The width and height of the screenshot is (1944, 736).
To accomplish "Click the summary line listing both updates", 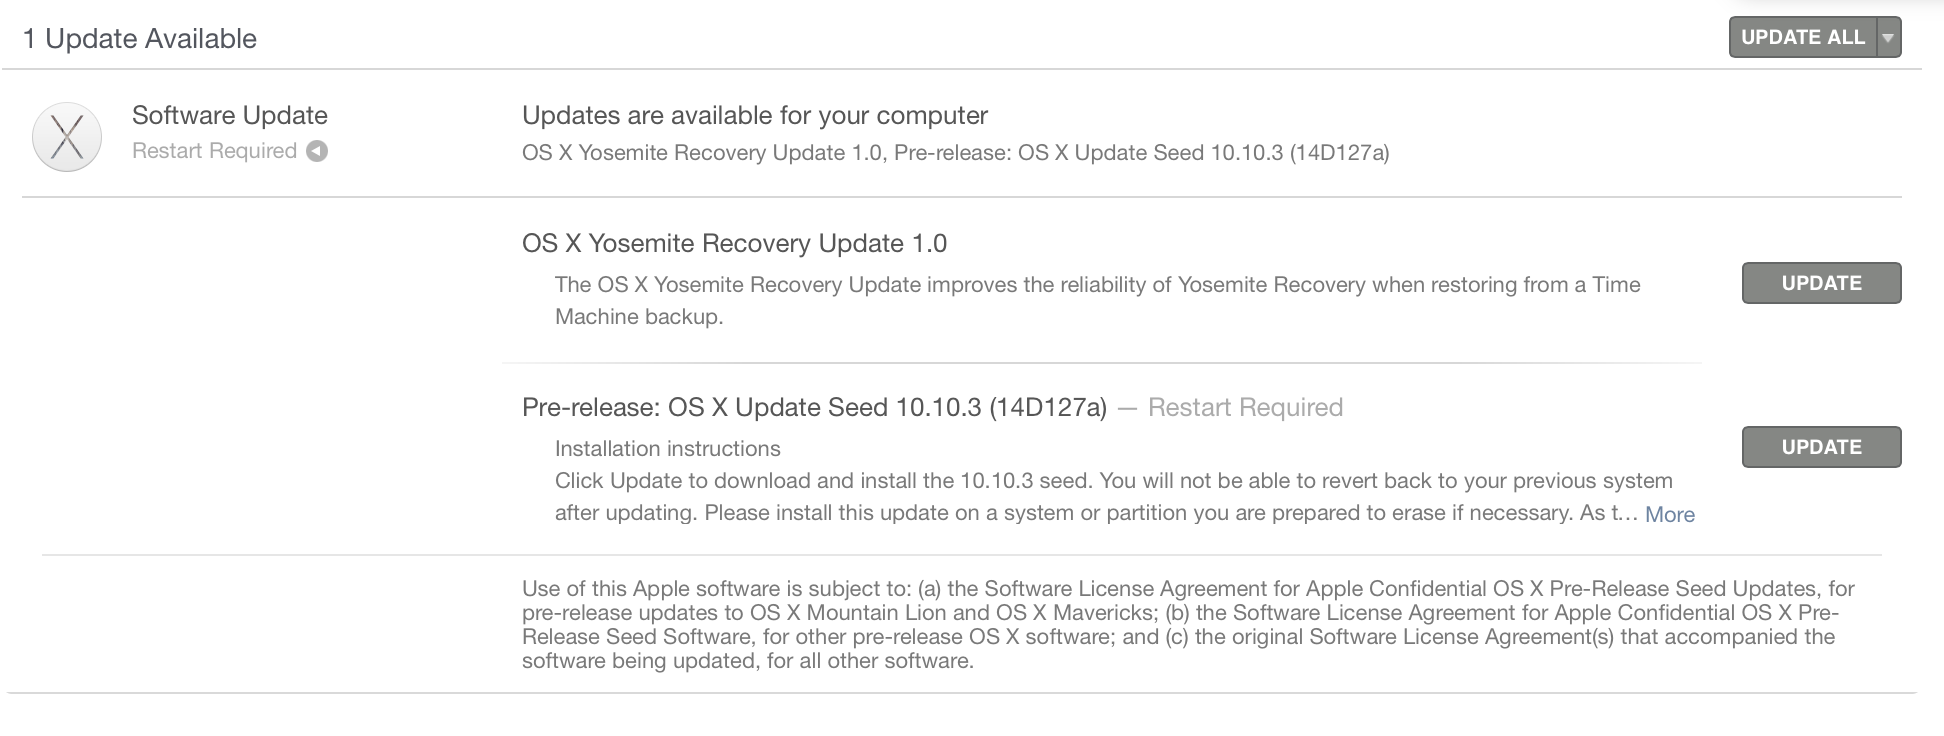I will [x=955, y=153].
